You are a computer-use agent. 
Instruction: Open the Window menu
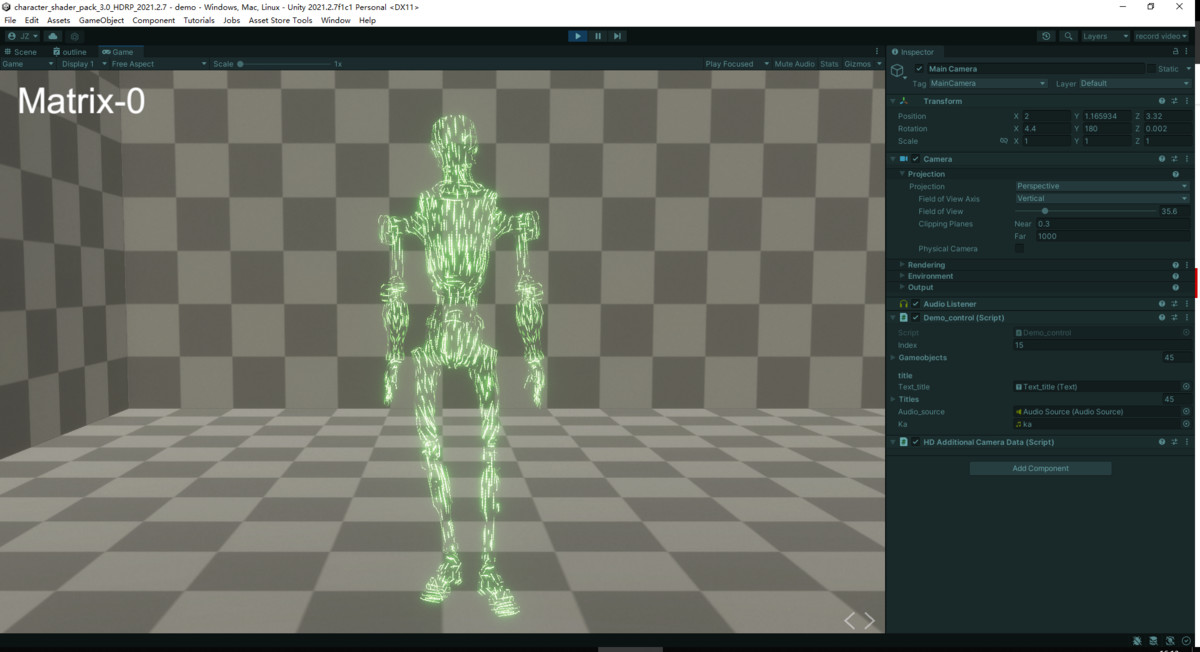coord(335,19)
